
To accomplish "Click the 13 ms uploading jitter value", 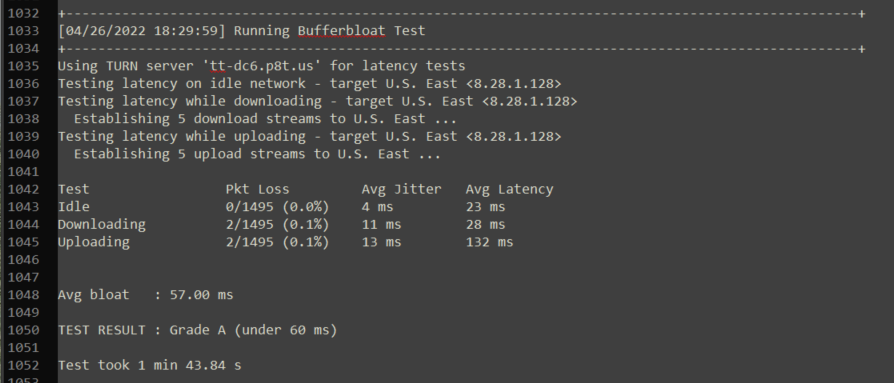I will (x=381, y=242).
